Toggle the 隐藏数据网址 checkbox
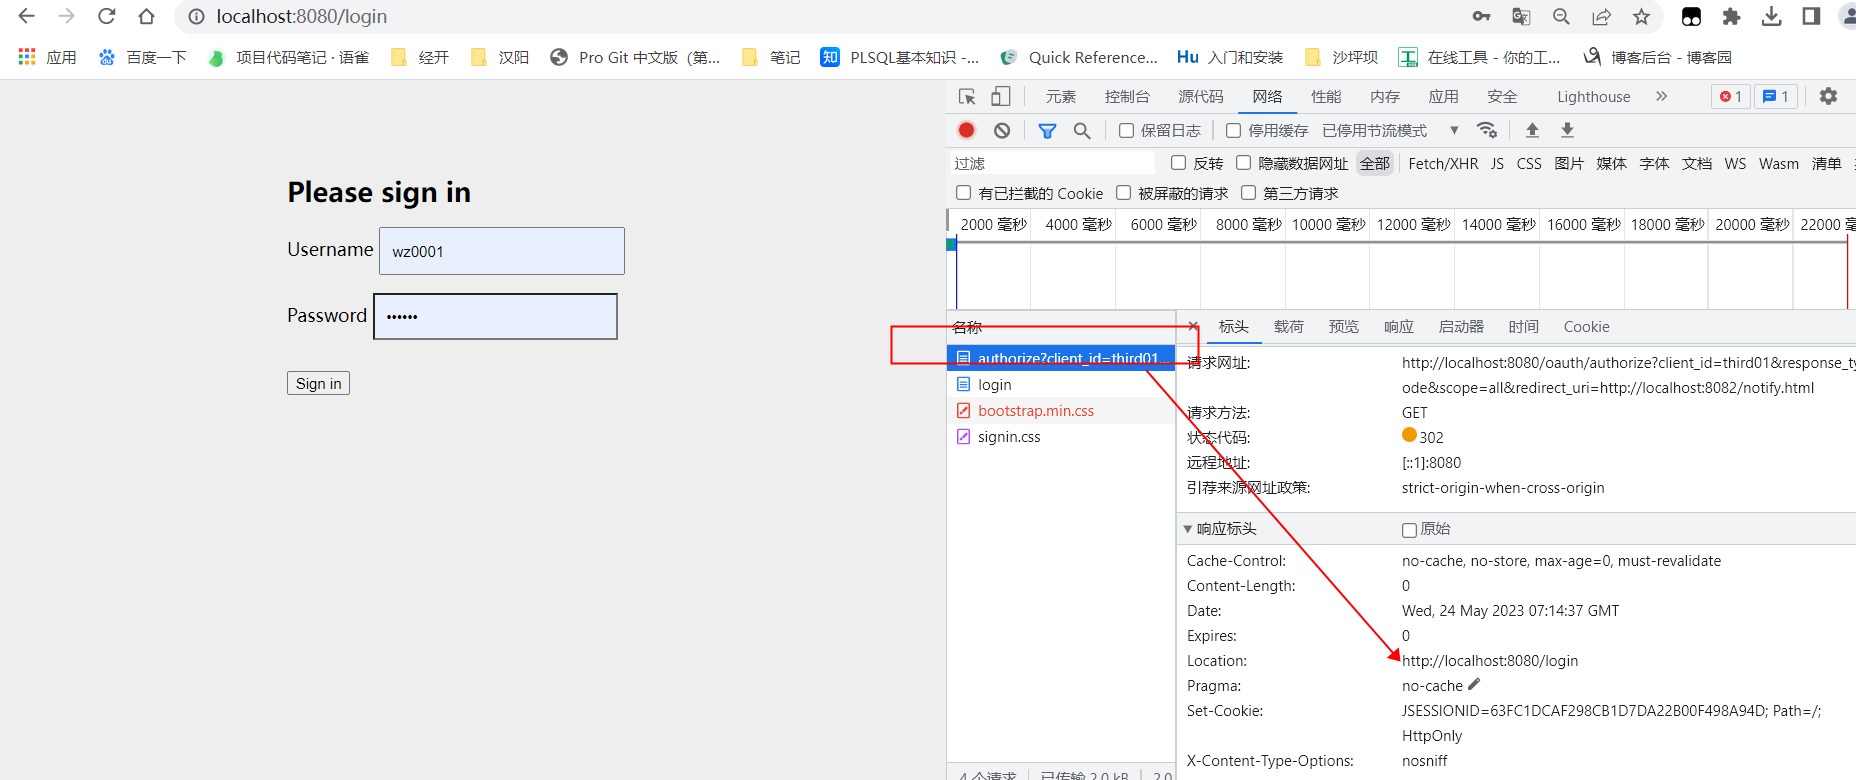This screenshot has width=1856, height=780. click(x=1243, y=162)
